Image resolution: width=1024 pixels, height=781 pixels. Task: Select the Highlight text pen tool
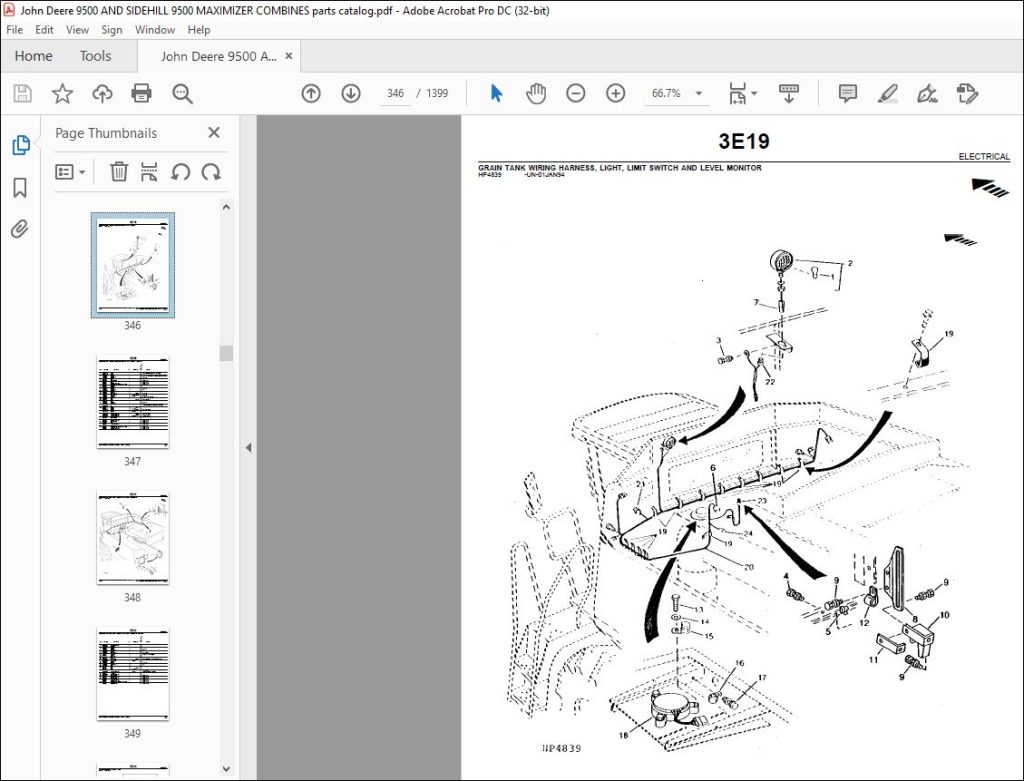point(888,93)
